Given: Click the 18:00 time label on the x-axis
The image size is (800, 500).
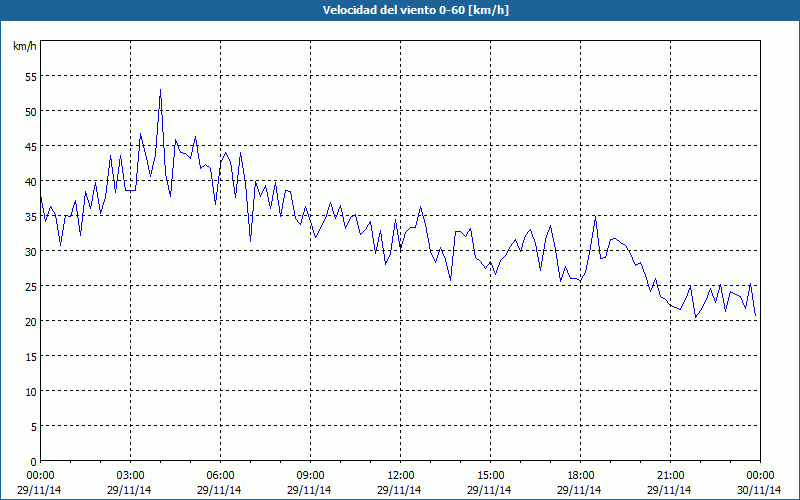Looking at the screenshot, I should pos(581,476).
